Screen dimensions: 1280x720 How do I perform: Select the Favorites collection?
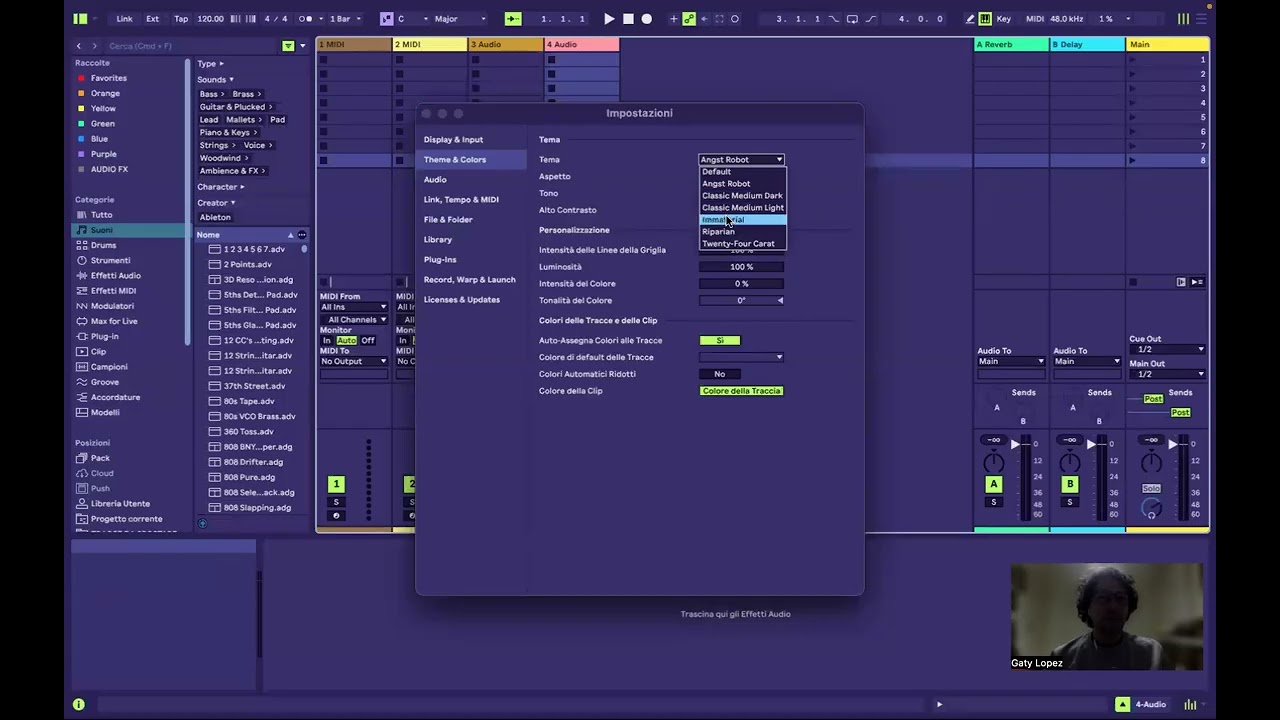click(130, 78)
